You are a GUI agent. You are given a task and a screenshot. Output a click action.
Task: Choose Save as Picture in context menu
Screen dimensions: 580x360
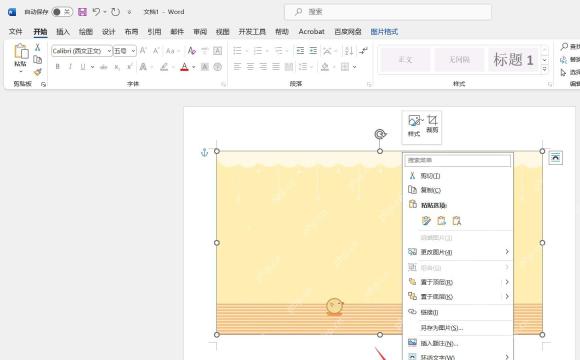pyautogui.click(x=458, y=328)
